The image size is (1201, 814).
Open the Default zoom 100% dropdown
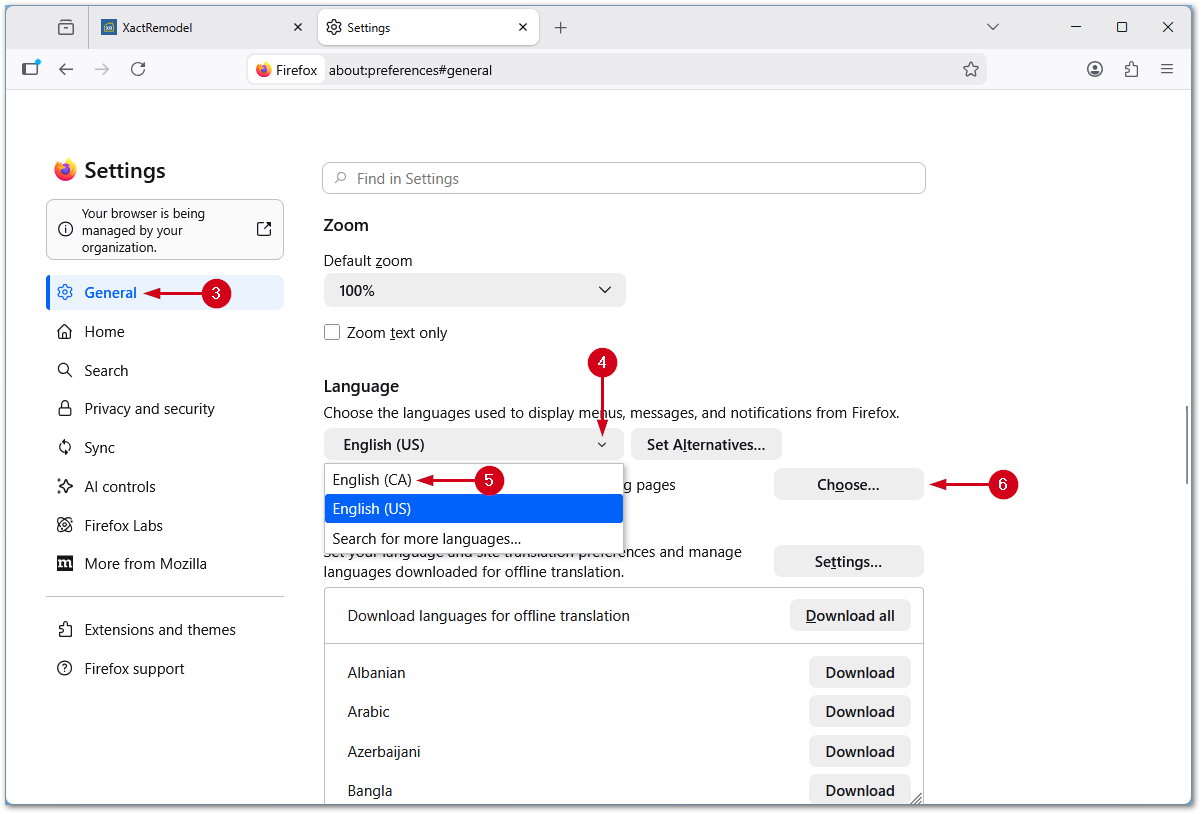tap(474, 290)
